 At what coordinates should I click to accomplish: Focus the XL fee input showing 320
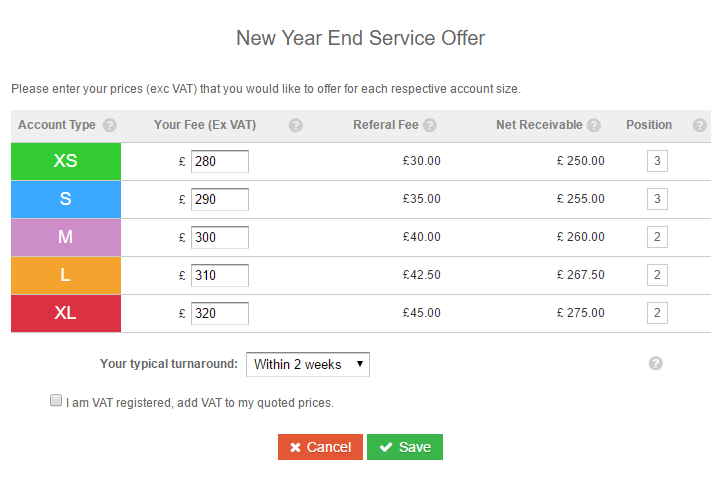[x=220, y=313]
